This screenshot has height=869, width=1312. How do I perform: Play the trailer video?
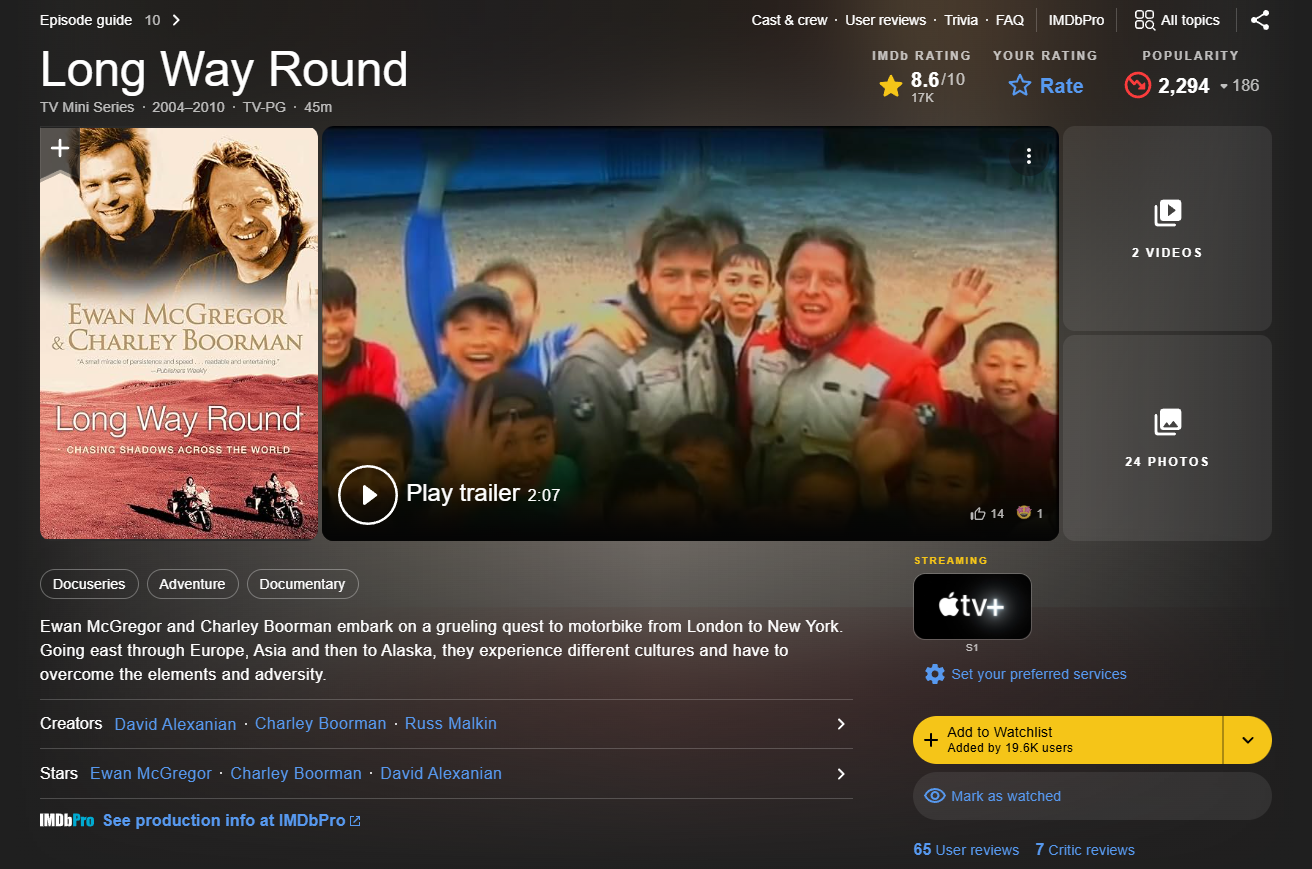(x=369, y=494)
